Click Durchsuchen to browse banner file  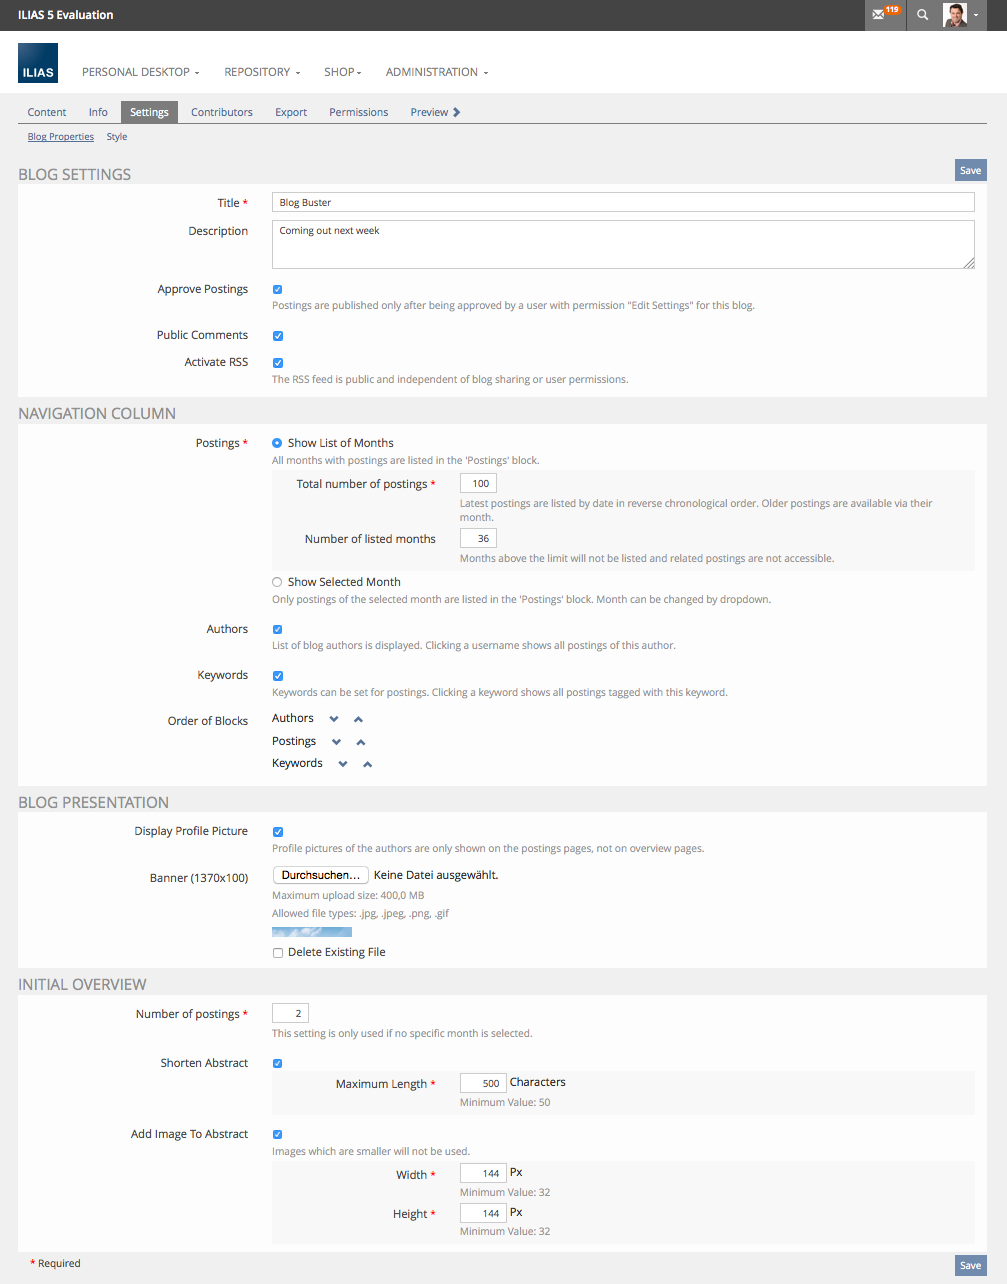pyautogui.click(x=320, y=875)
